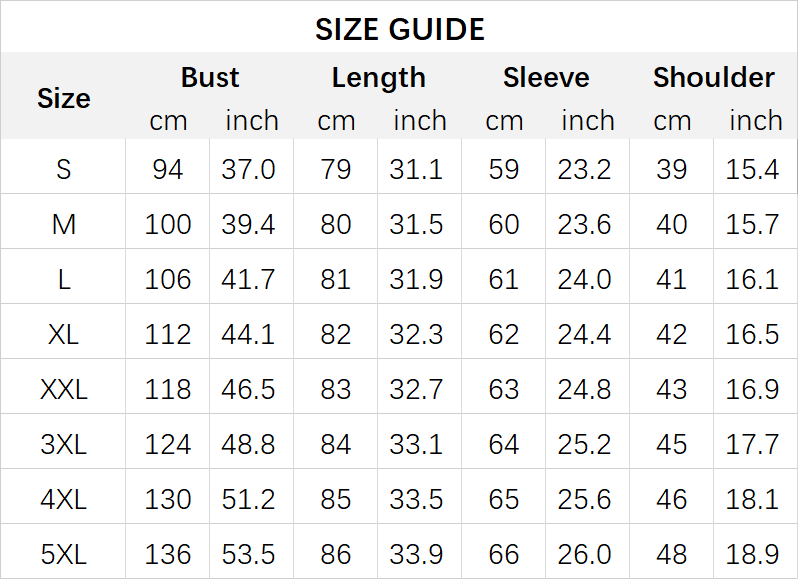Click the XXL size row label

pos(63,388)
